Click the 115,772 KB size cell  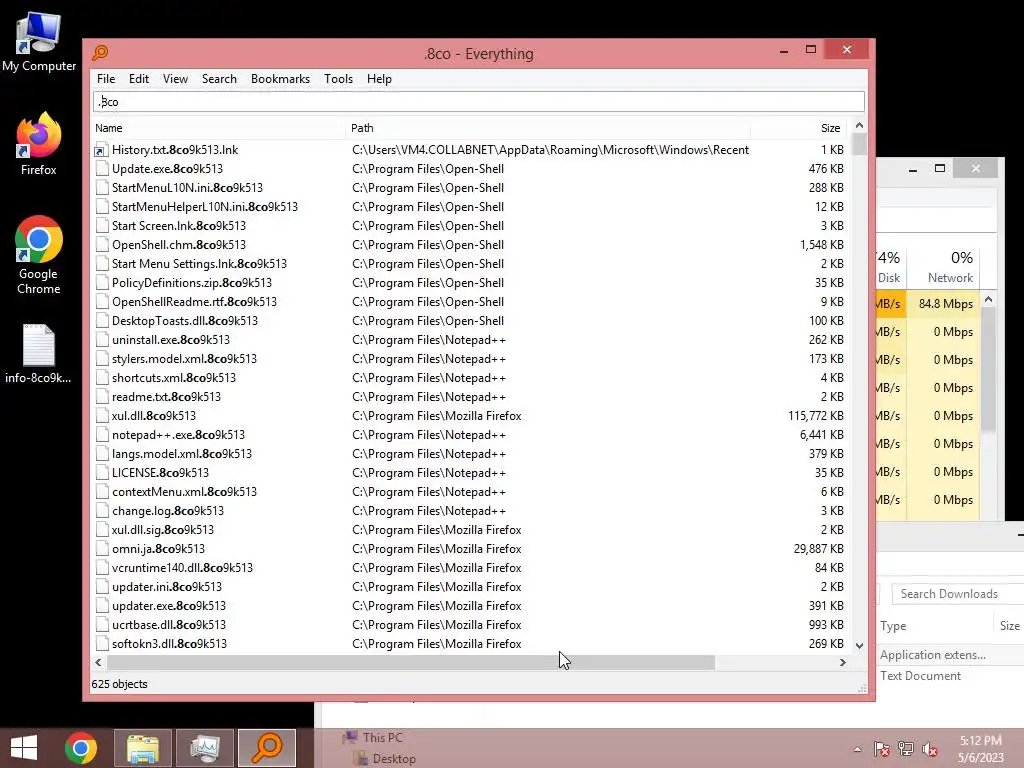pos(816,416)
